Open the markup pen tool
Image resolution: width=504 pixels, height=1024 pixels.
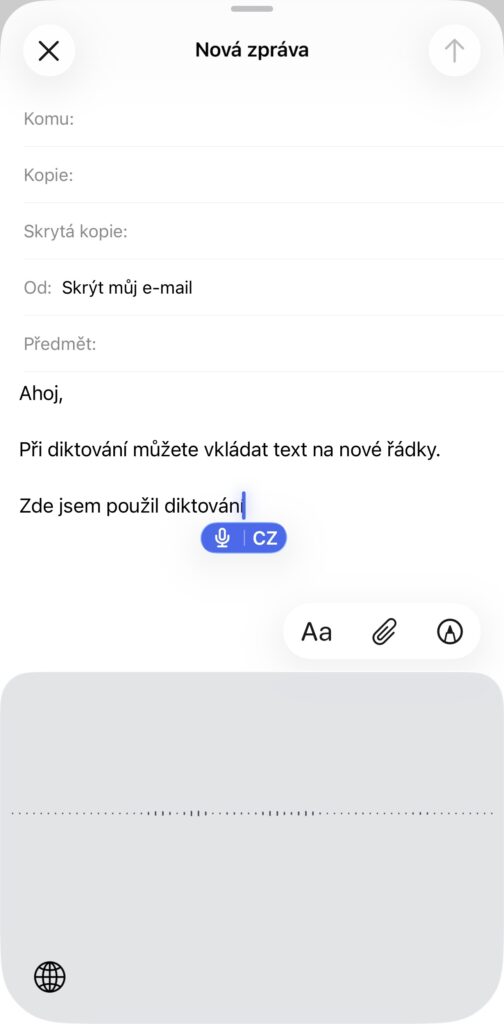click(450, 632)
